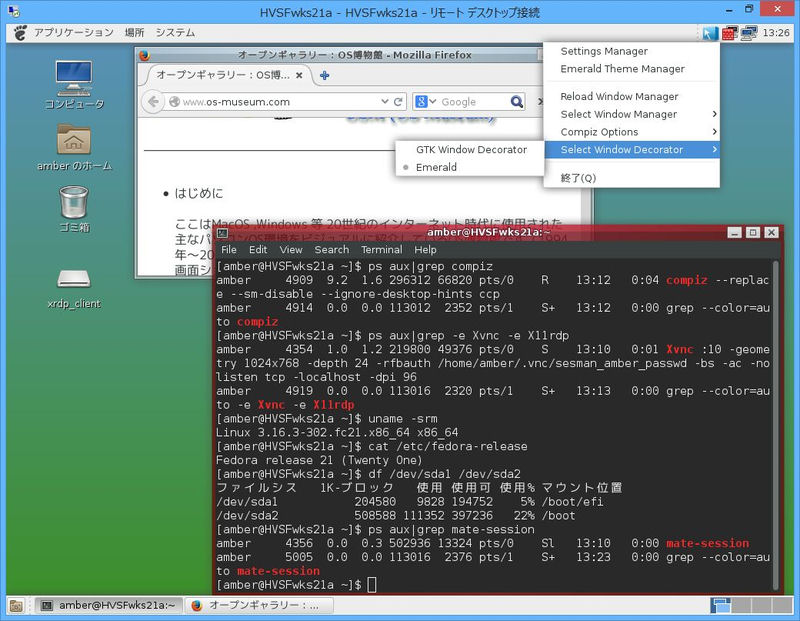
Task: Open the xrdp_client drive icon
Action: pyautogui.click(x=74, y=289)
